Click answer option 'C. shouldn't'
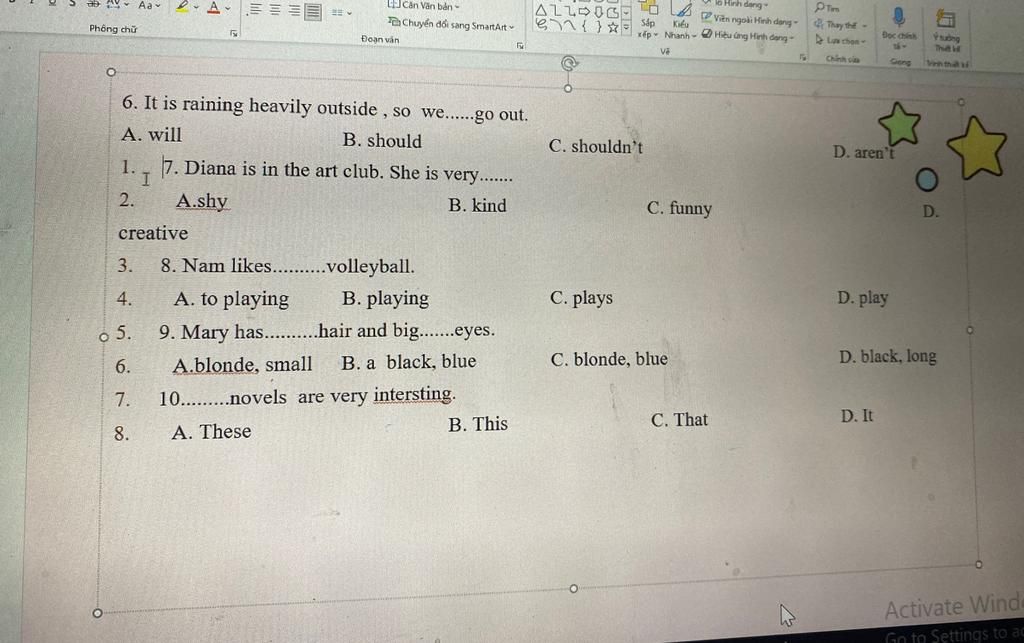1024x643 pixels. 596,147
